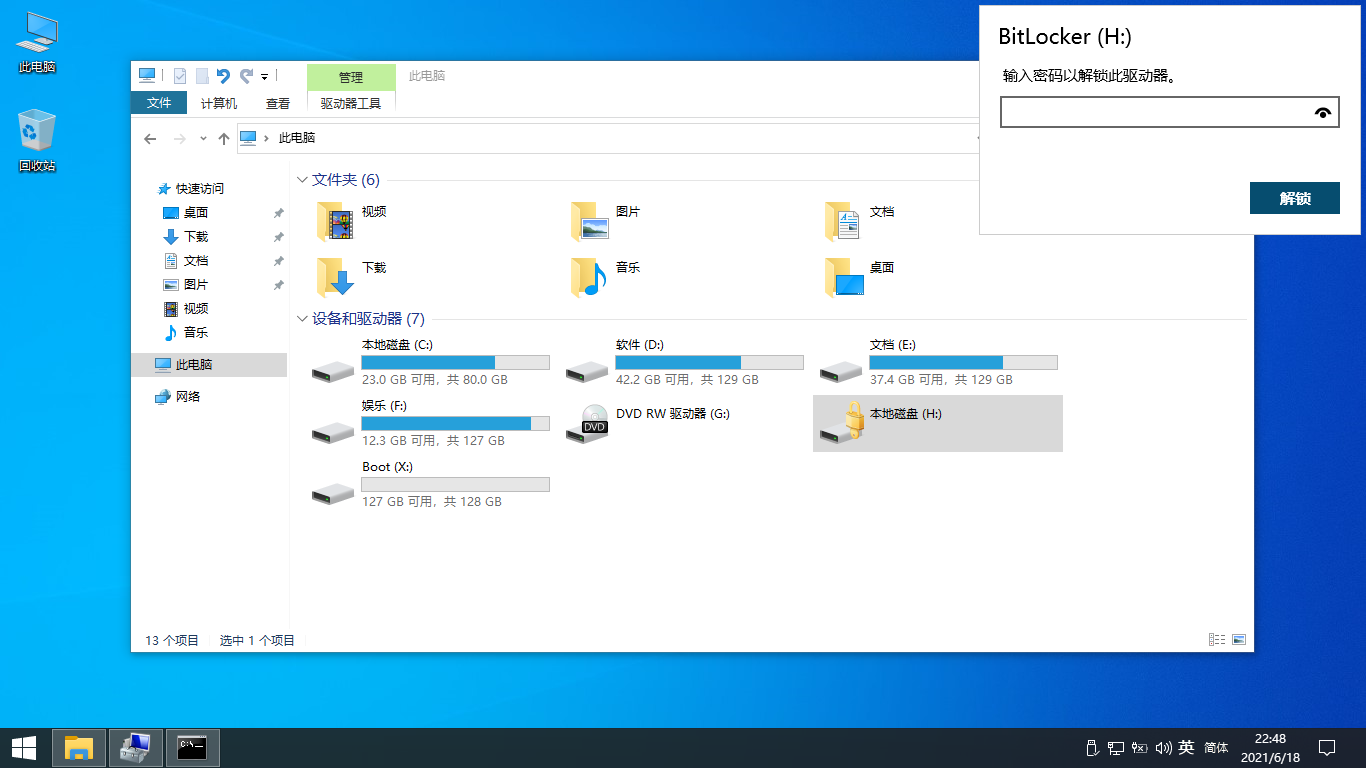Viewport: 1366px width, 768px height.
Task: Select 本地磁盘 (C:) drive
Action: coord(428,363)
